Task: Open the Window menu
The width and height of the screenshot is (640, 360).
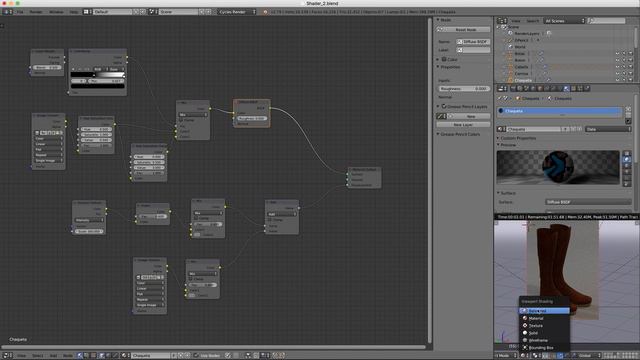Action: [x=56, y=12]
